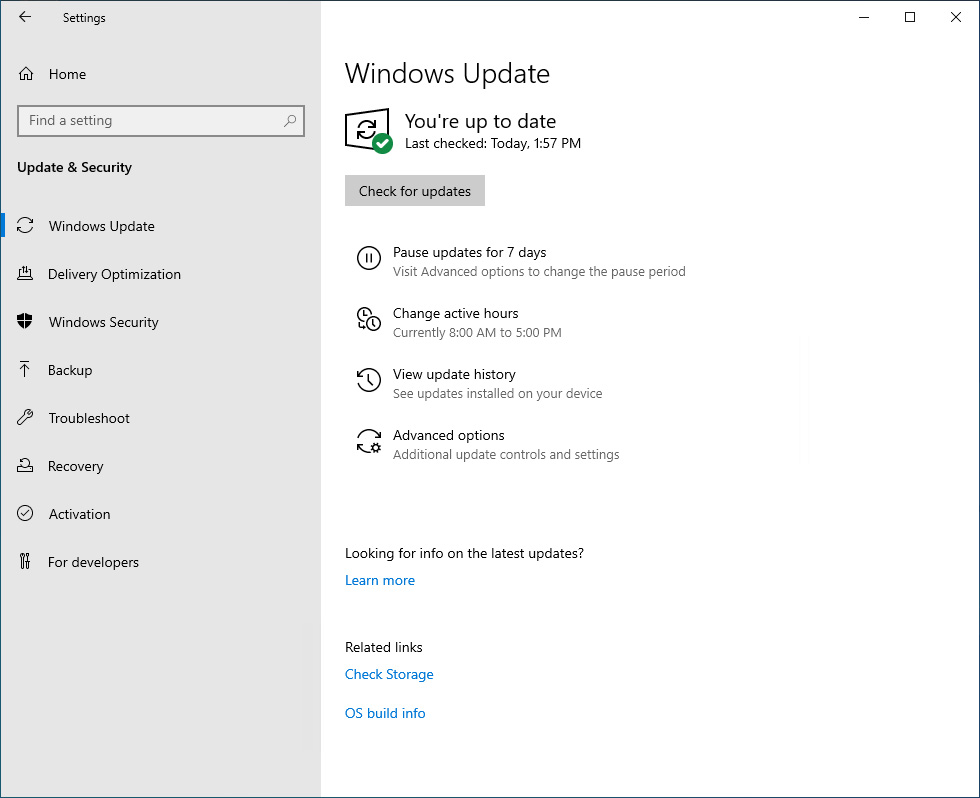Focus the Find a setting search box

[150, 121]
